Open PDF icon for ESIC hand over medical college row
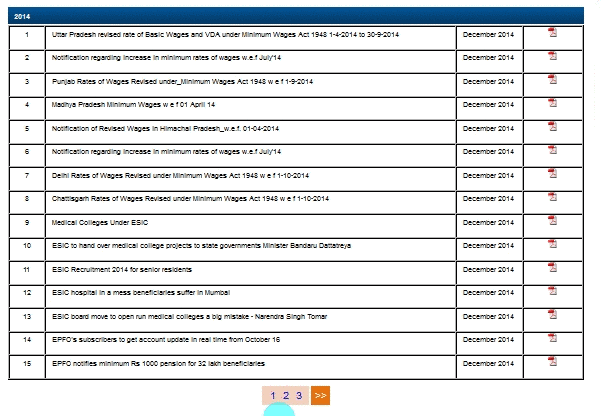 [x=552, y=244]
